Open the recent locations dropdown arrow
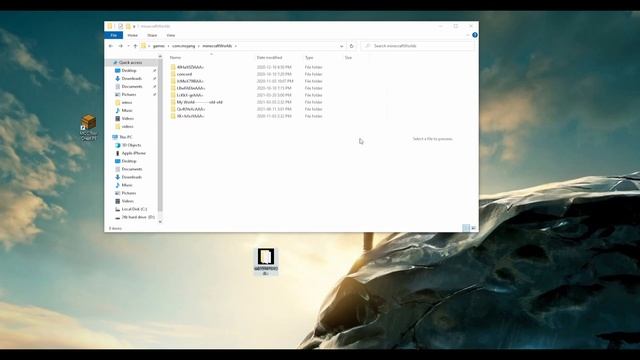This screenshot has height=360, width=640. [x=128, y=46]
